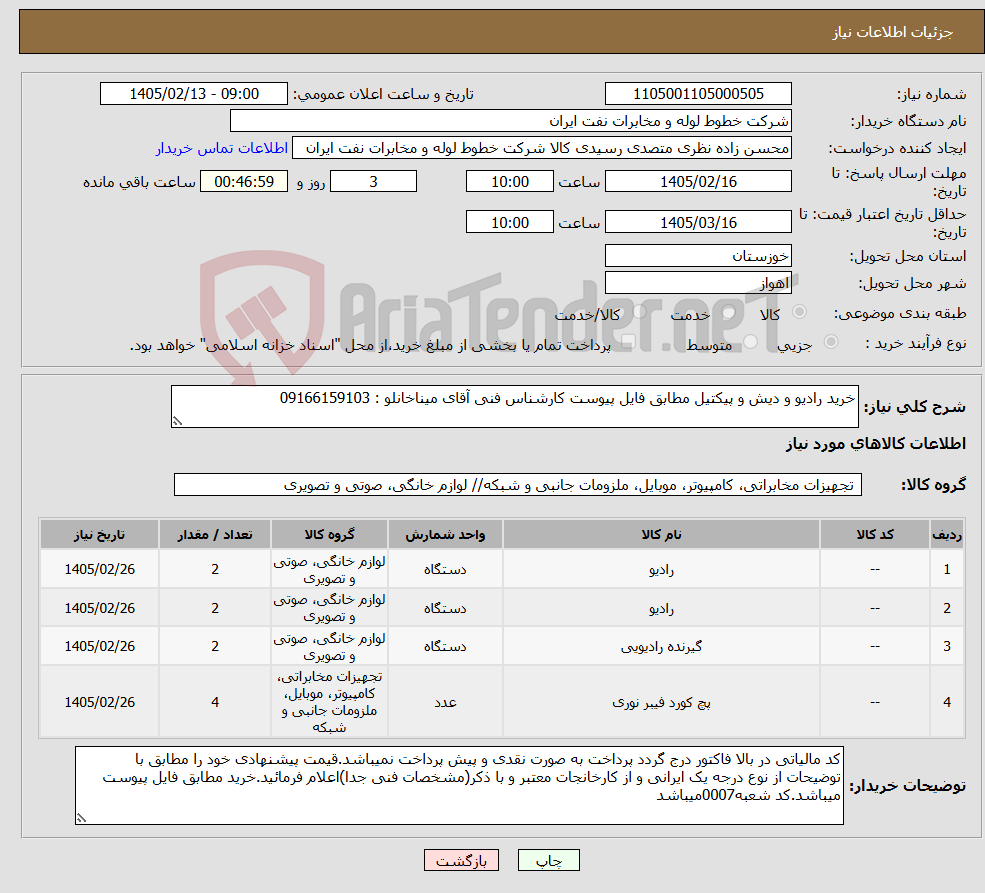Click the request creator field
The image size is (985, 893).
(x=541, y=148)
